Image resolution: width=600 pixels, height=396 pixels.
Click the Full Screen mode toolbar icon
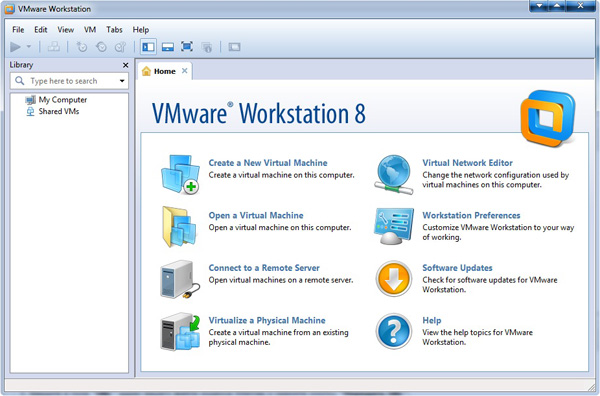tap(187, 47)
